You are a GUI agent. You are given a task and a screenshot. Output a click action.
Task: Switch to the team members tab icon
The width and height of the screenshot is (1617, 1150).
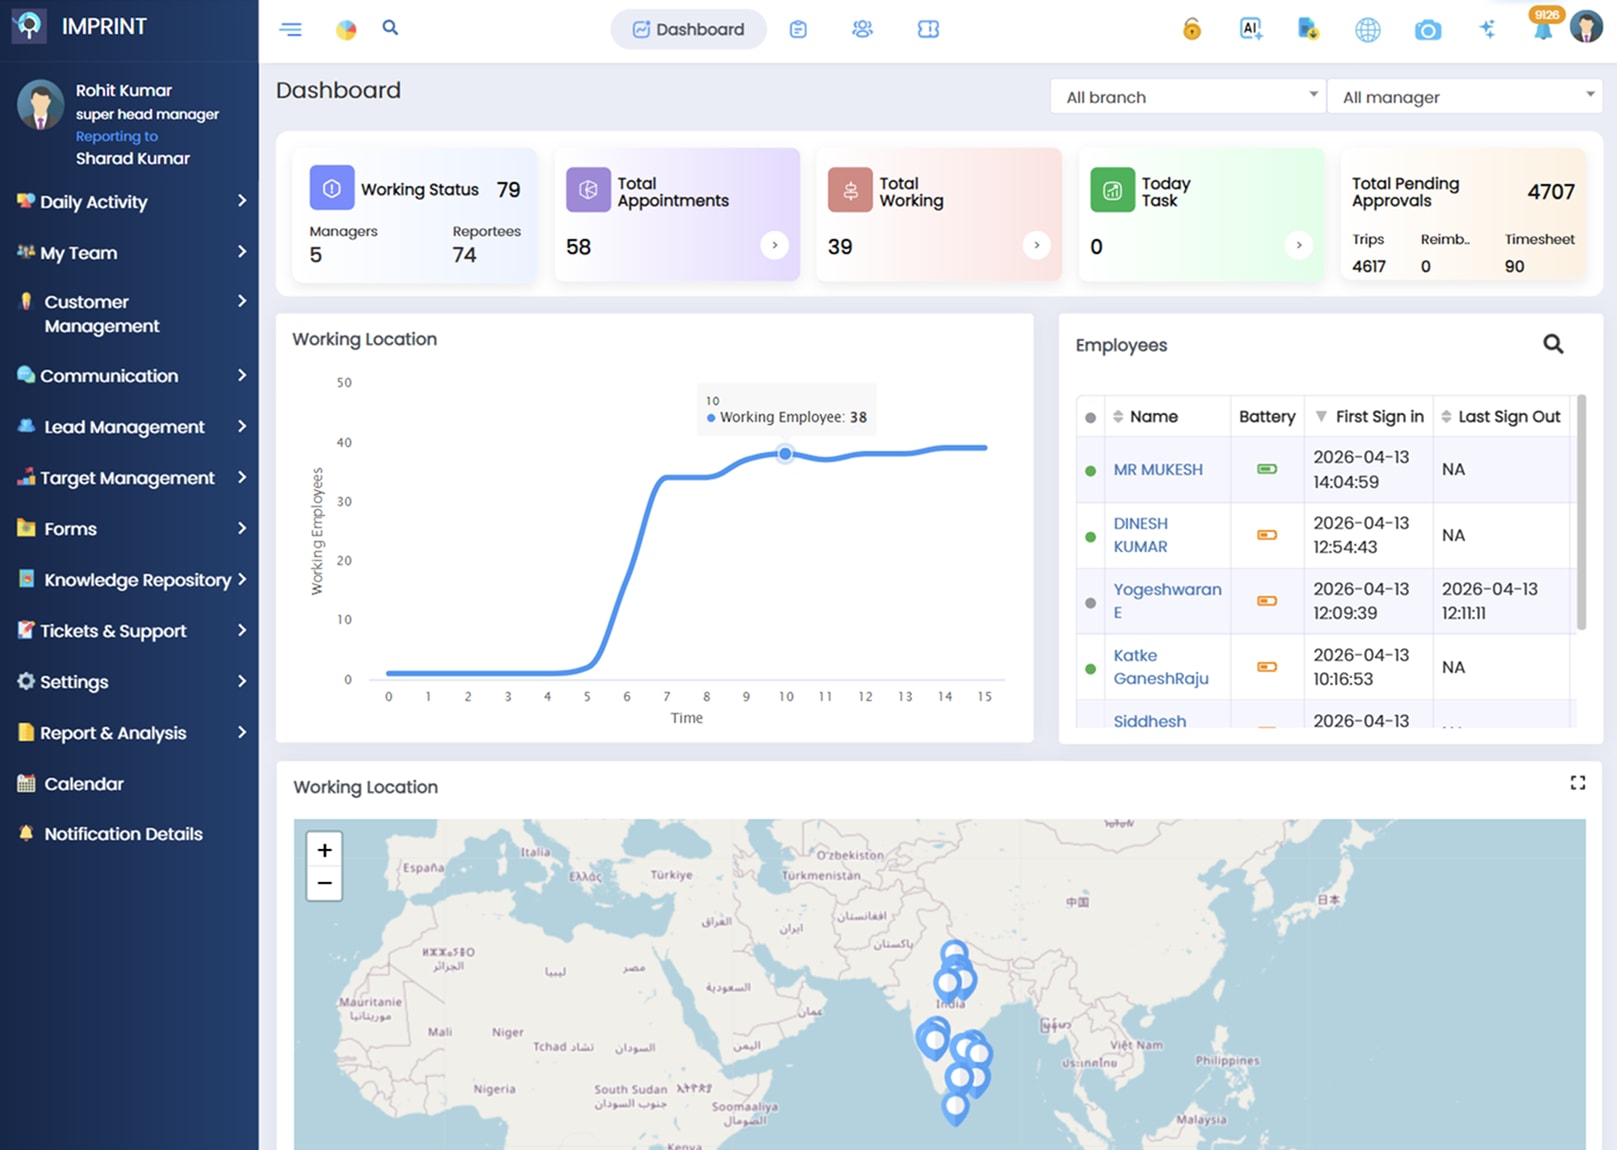862,29
